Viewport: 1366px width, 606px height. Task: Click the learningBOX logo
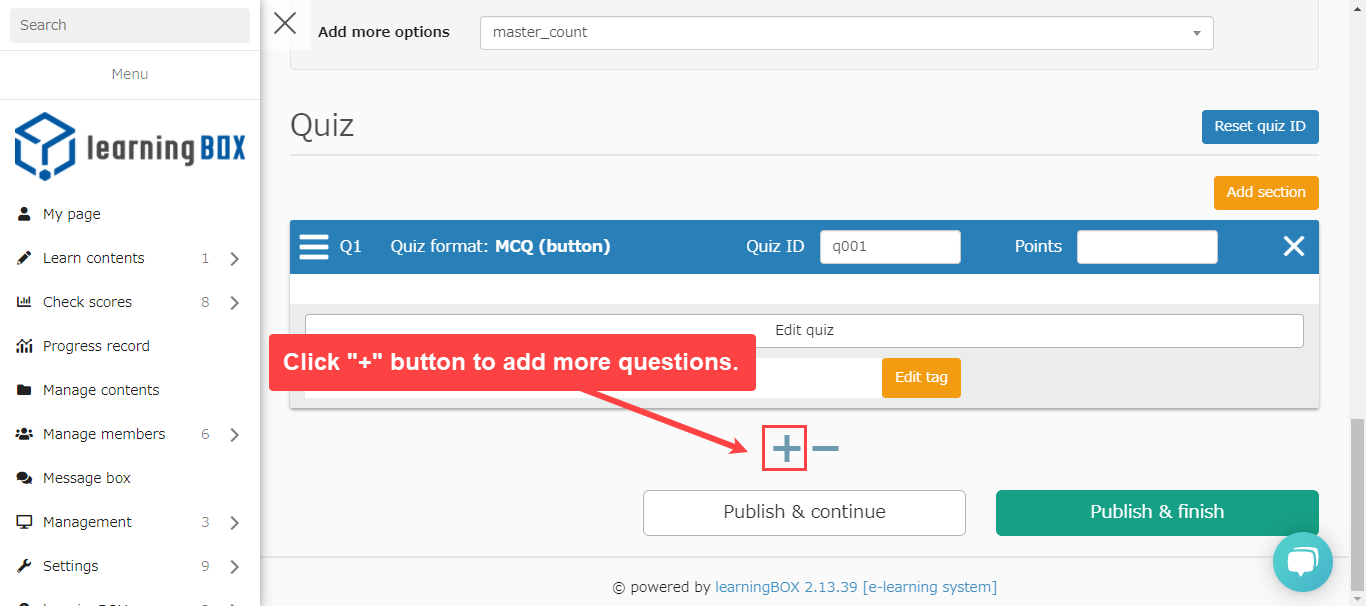(x=130, y=147)
